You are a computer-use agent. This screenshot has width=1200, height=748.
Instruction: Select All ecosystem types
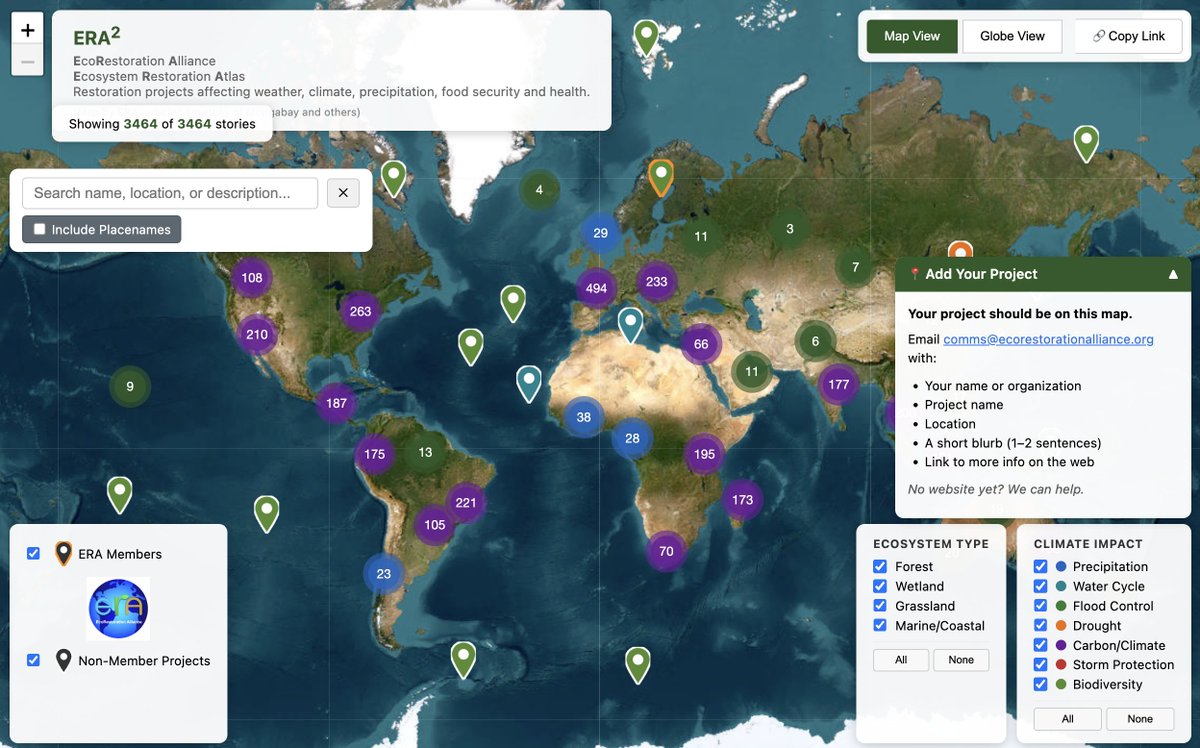coord(901,660)
